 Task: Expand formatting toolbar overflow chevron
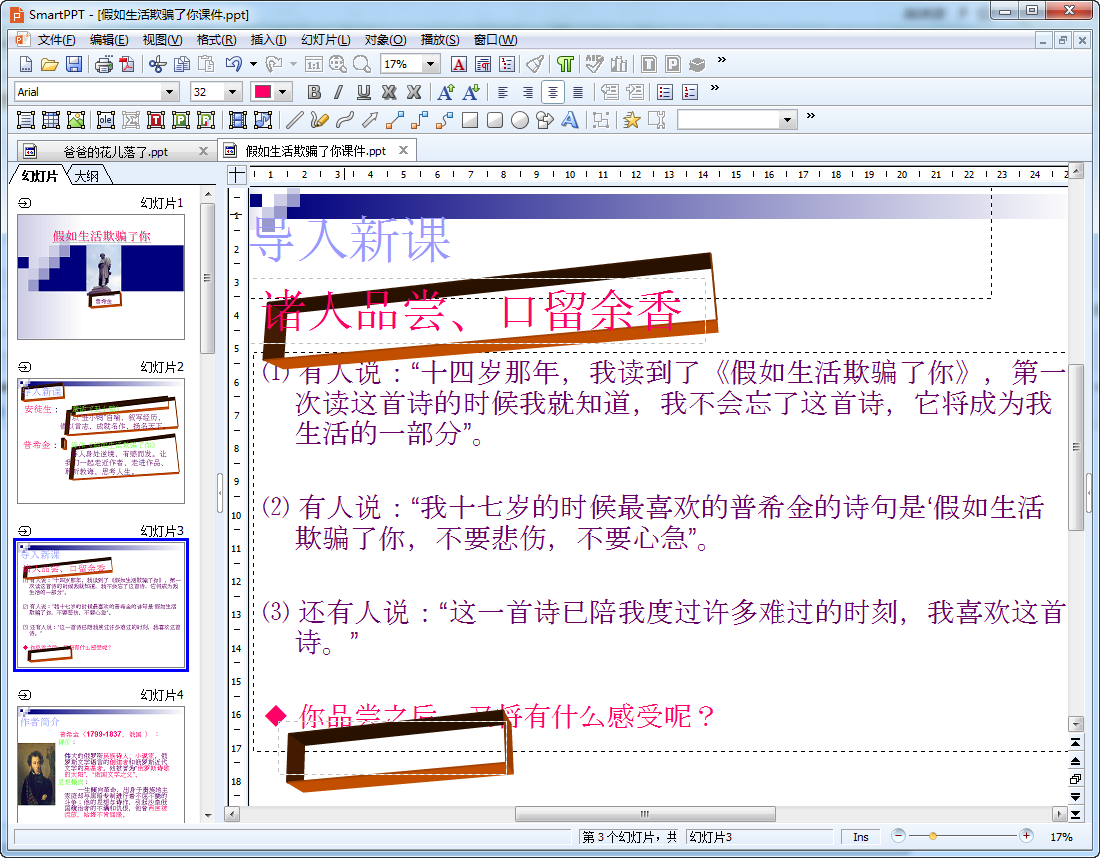[715, 88]
